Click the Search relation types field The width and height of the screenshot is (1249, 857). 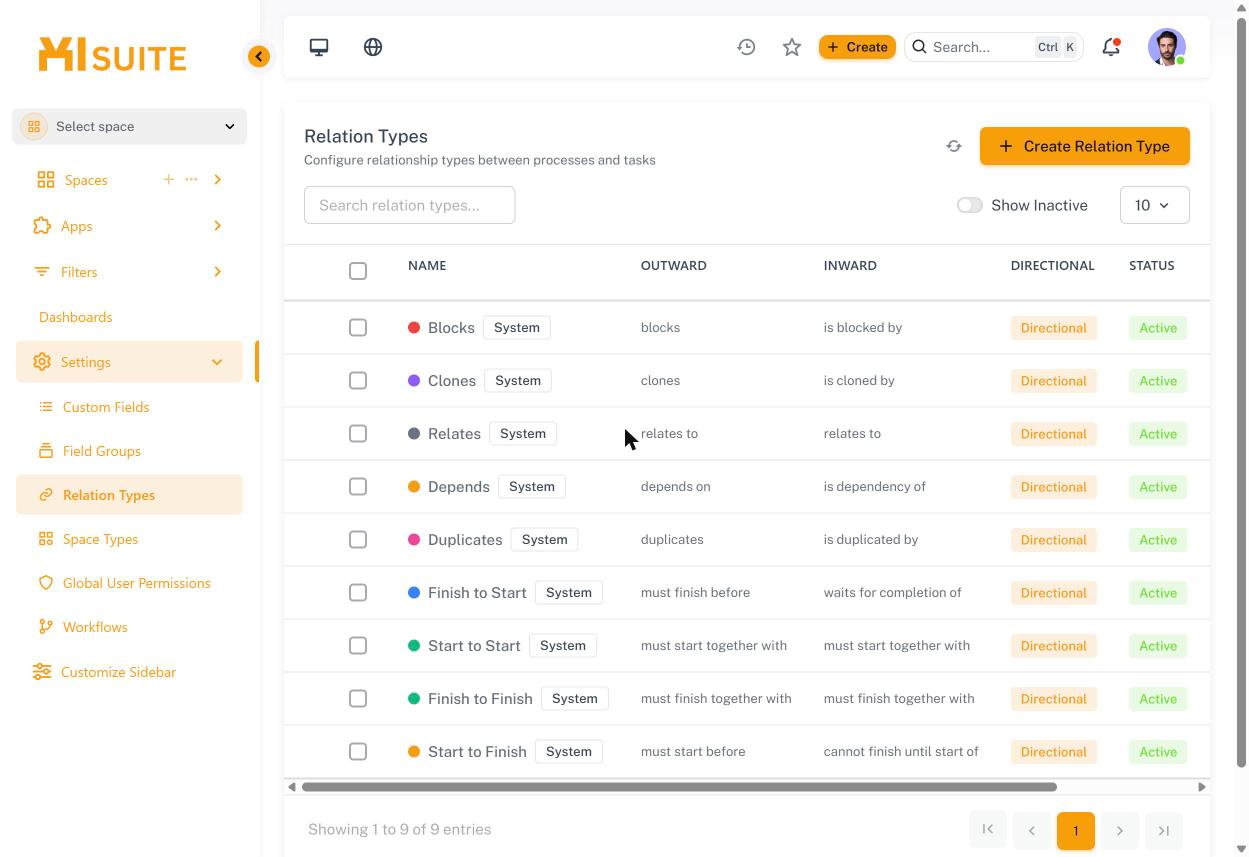click(409, 205)
